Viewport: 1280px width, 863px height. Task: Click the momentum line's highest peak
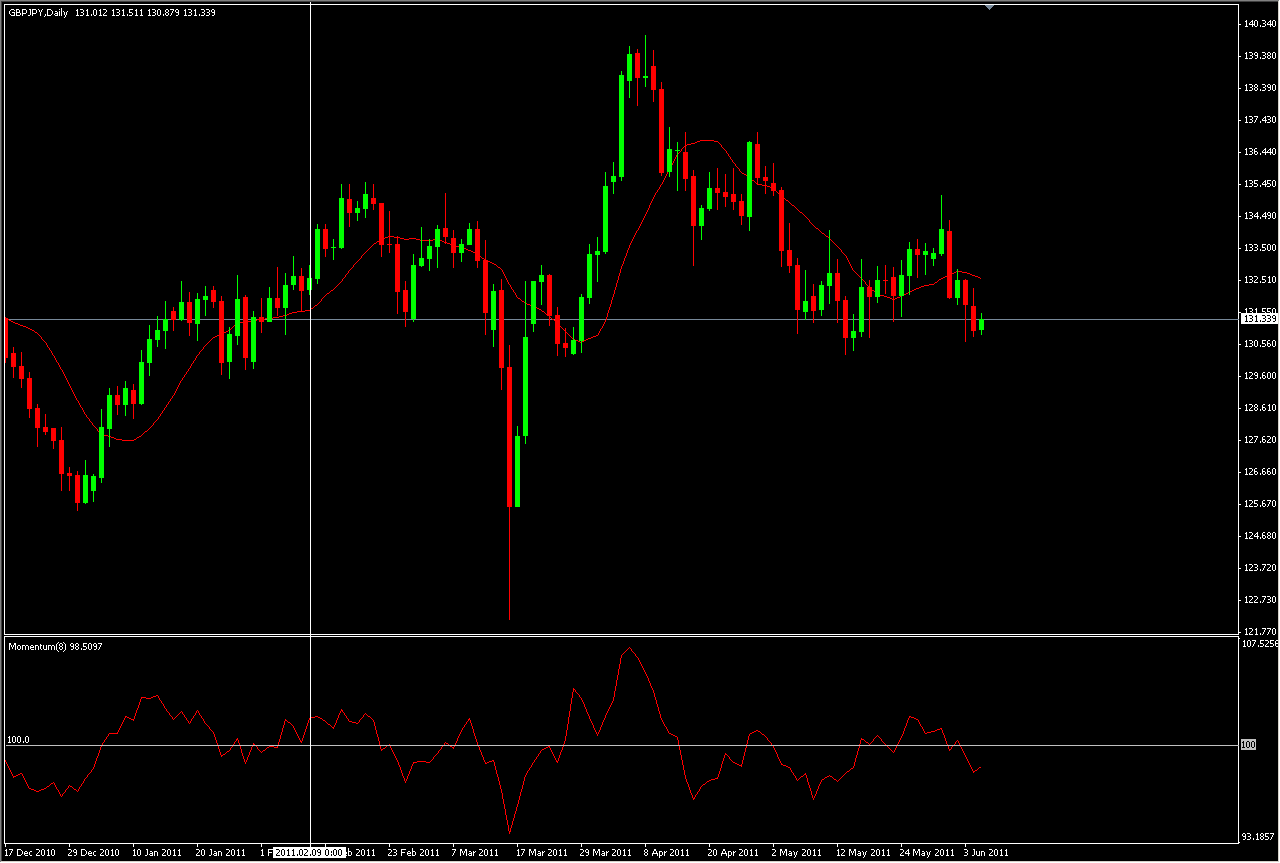click(629, 648)
